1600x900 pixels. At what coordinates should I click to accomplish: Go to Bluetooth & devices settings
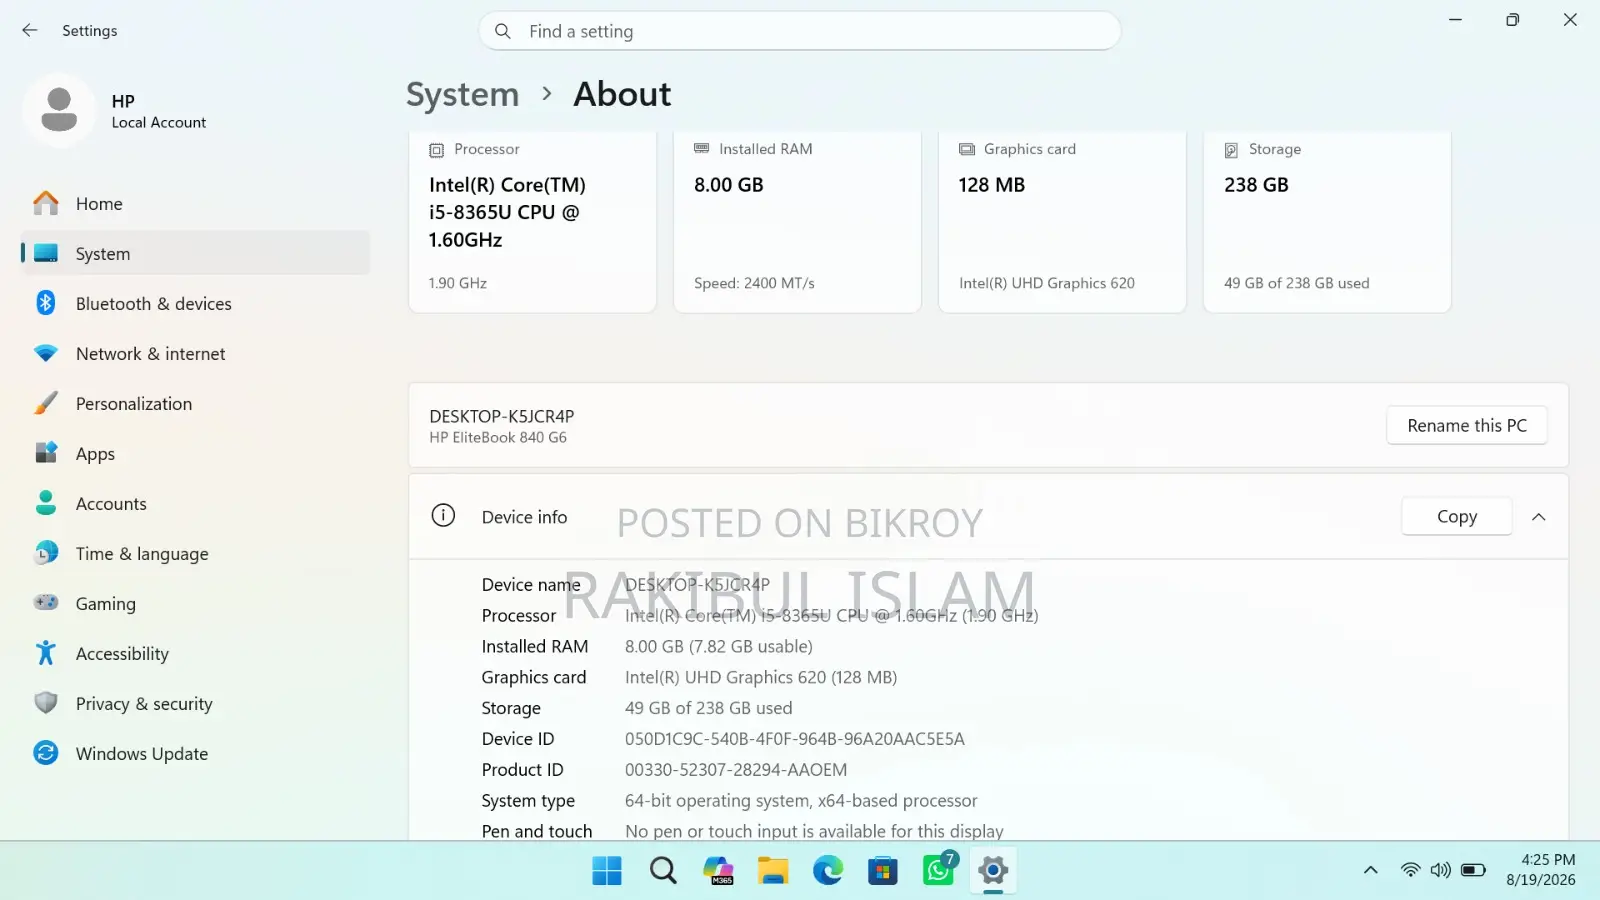pos(195,304)
